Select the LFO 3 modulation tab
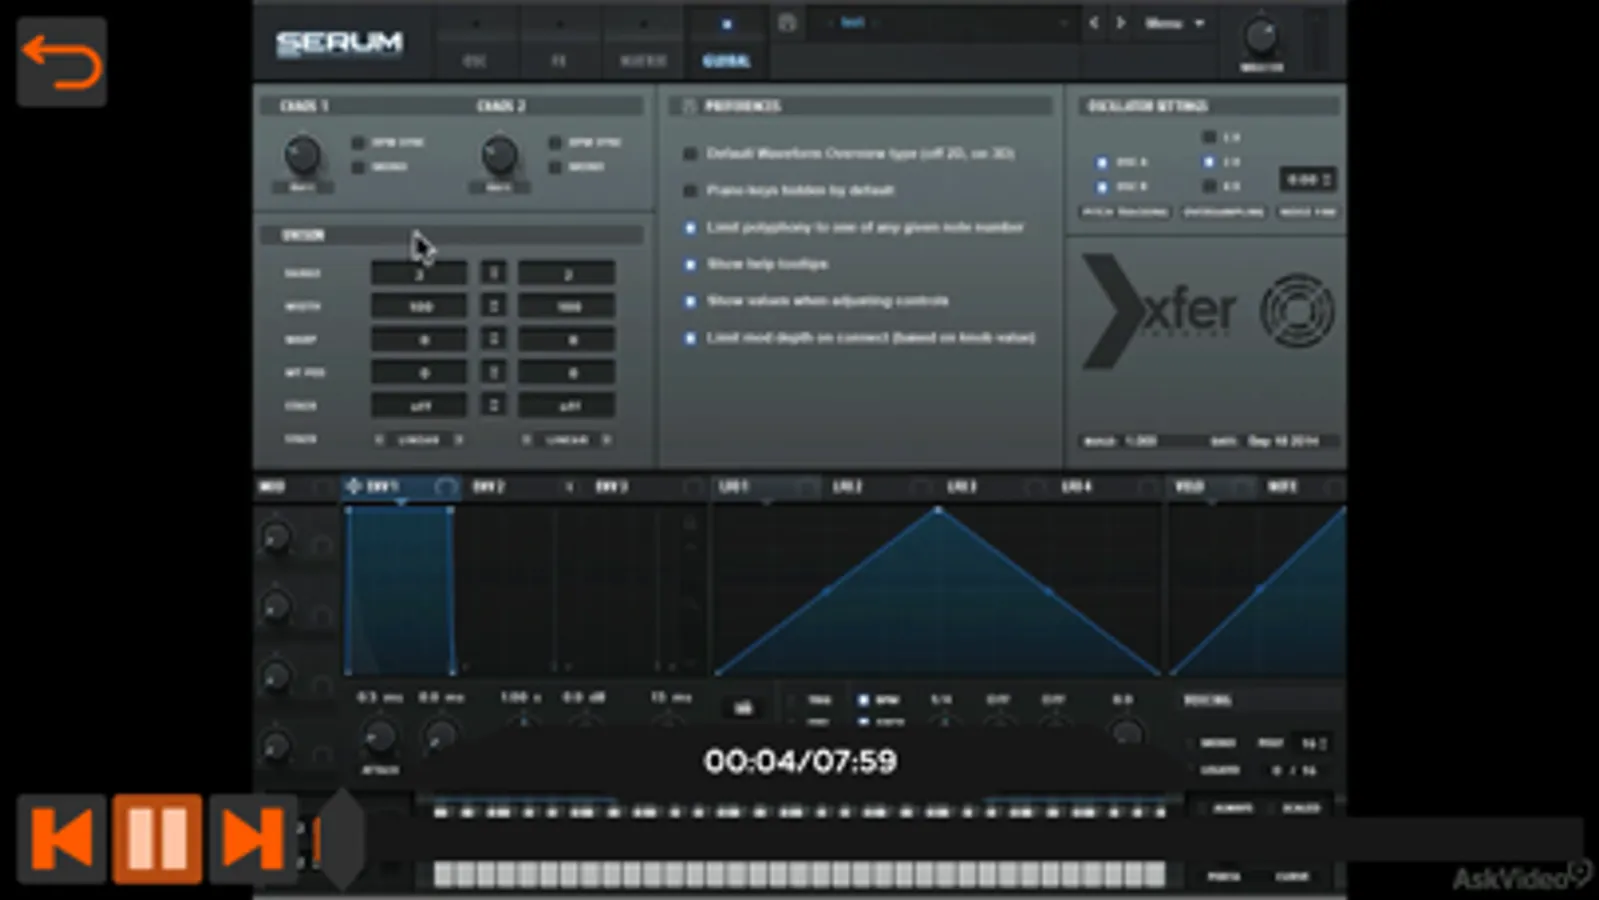Screen dimensions: 1599x900 pyautogui.click(x=962, y=487)
